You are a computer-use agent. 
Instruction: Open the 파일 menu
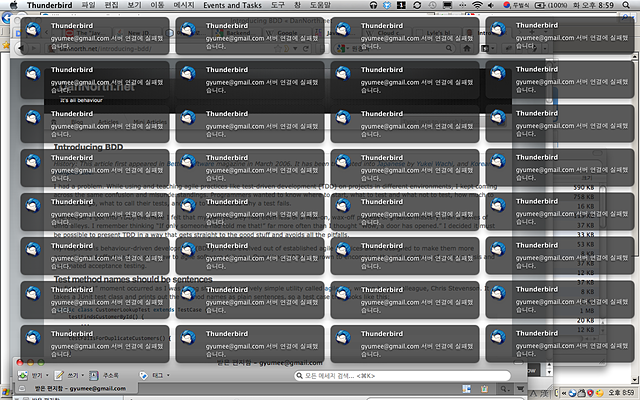pos(89,5)
